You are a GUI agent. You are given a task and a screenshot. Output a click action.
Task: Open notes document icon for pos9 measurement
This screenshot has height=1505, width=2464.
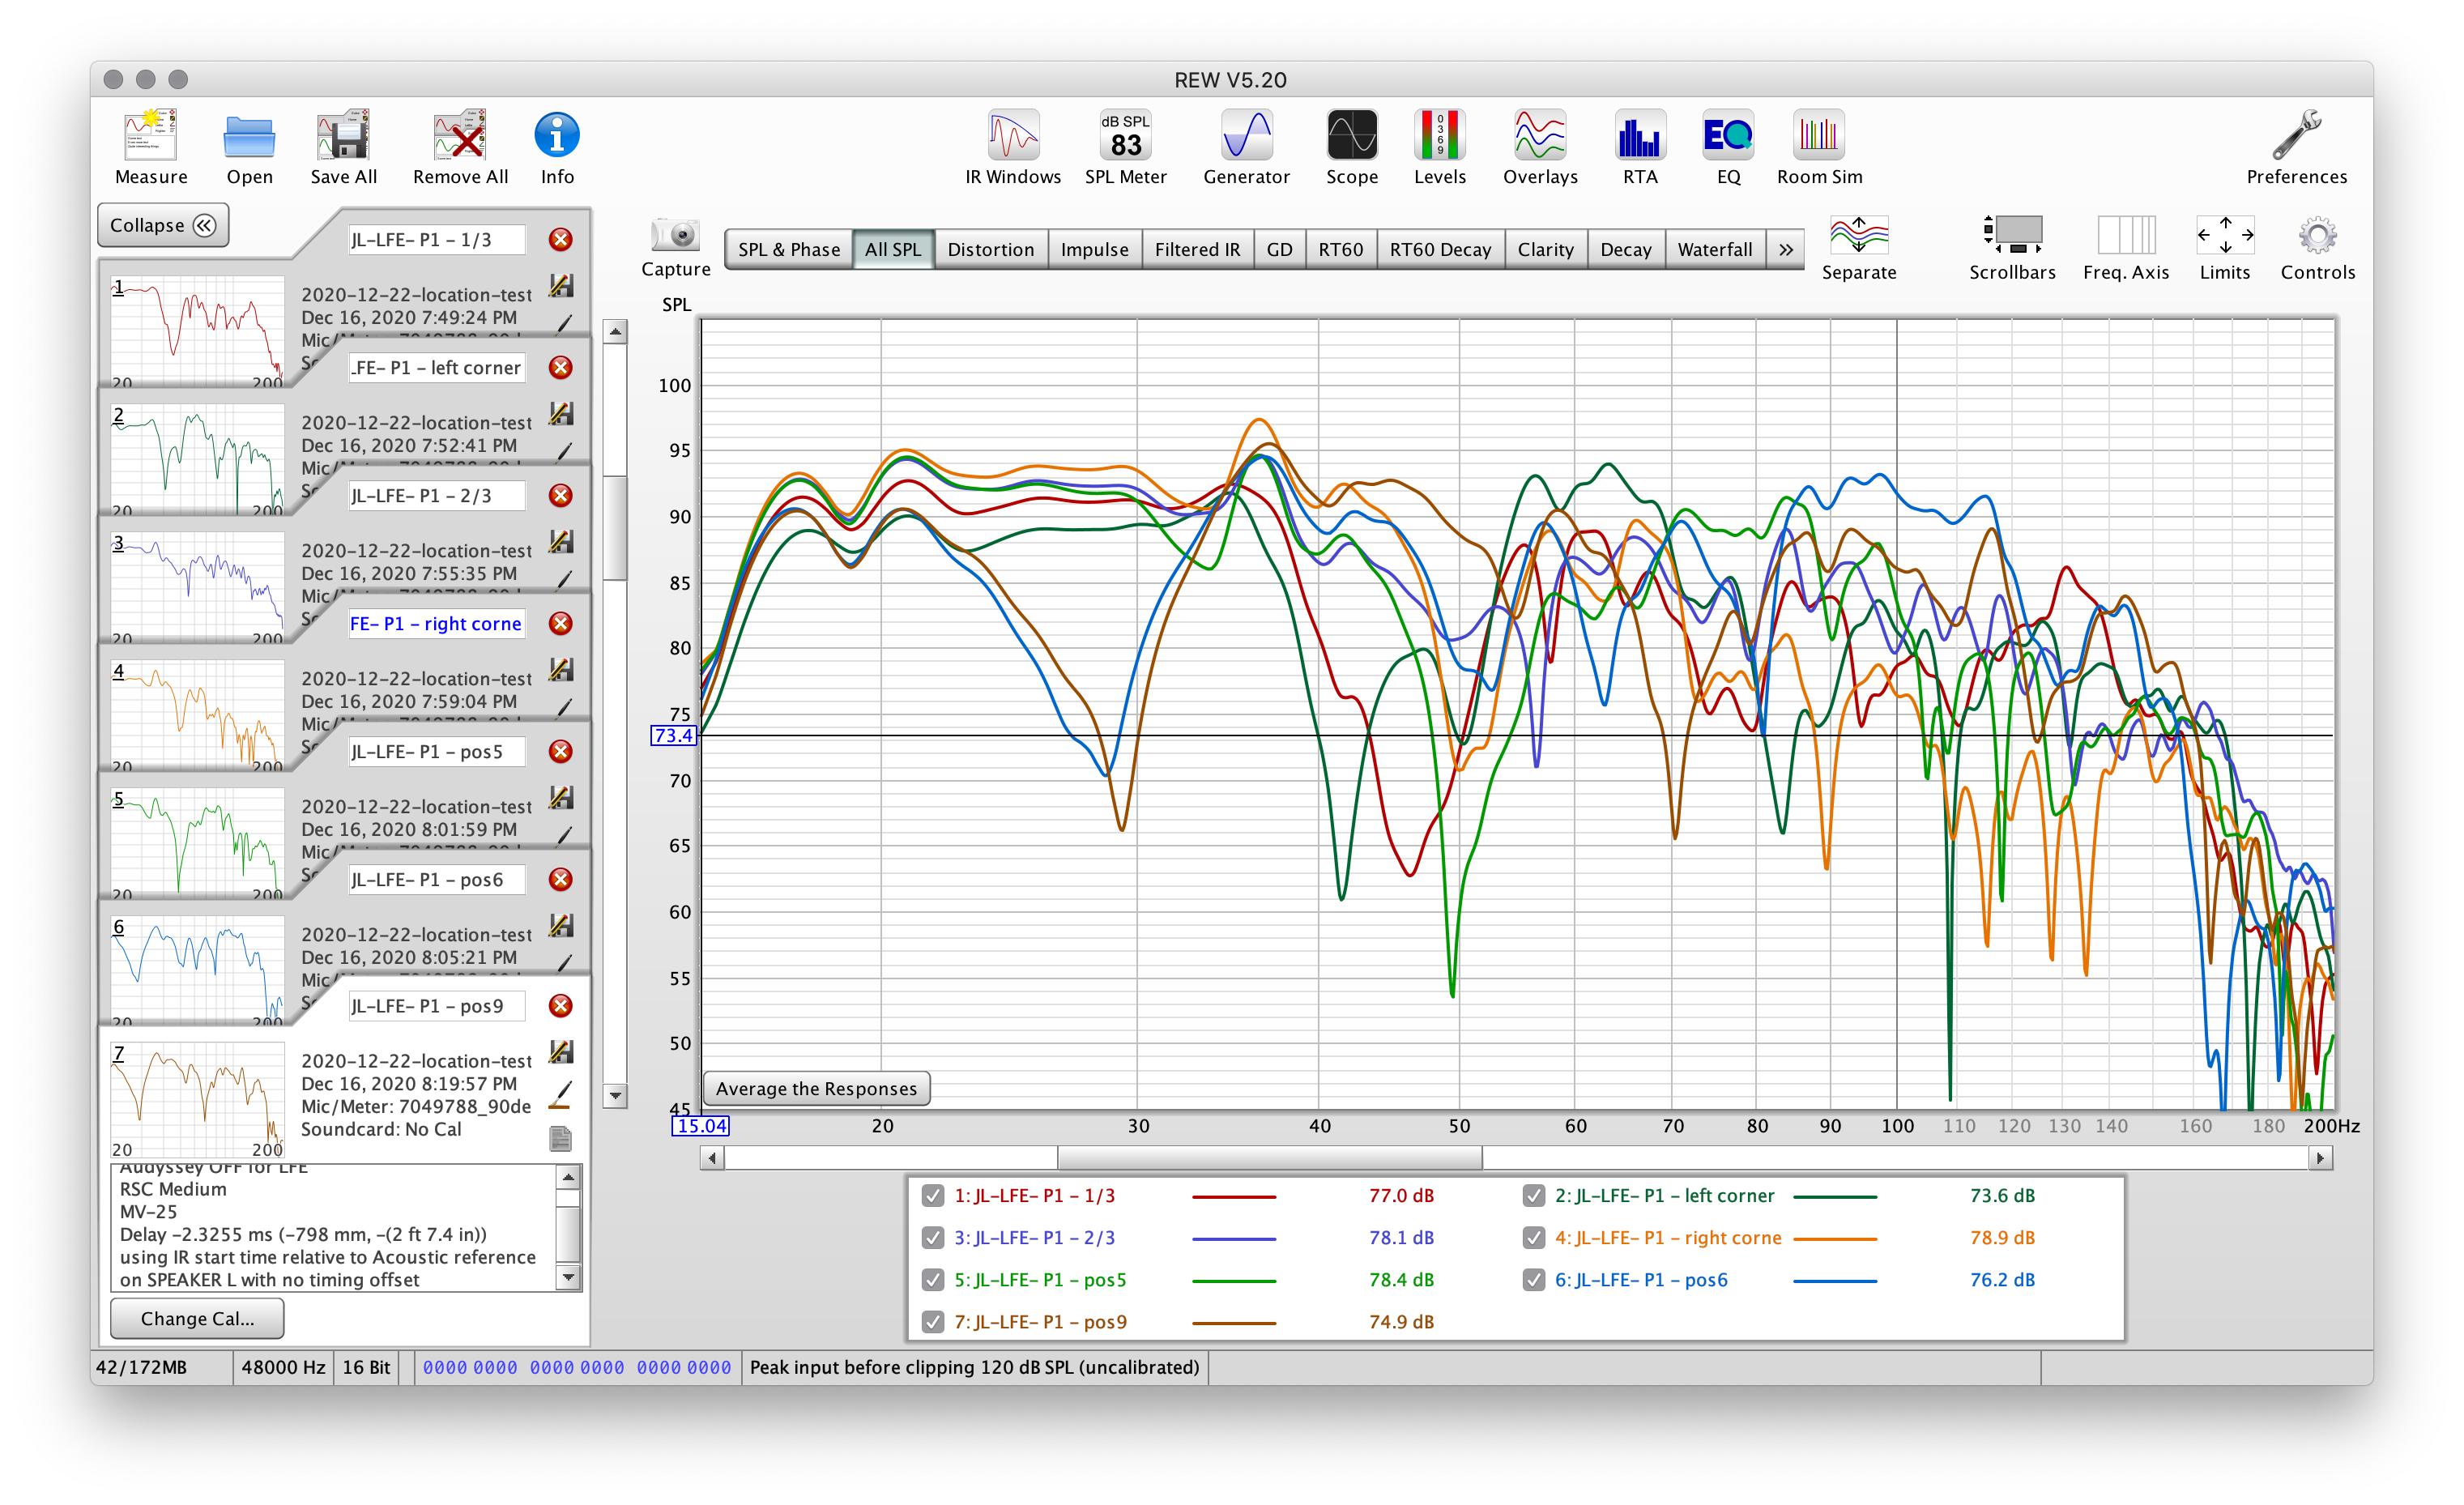coord(561,1139)
